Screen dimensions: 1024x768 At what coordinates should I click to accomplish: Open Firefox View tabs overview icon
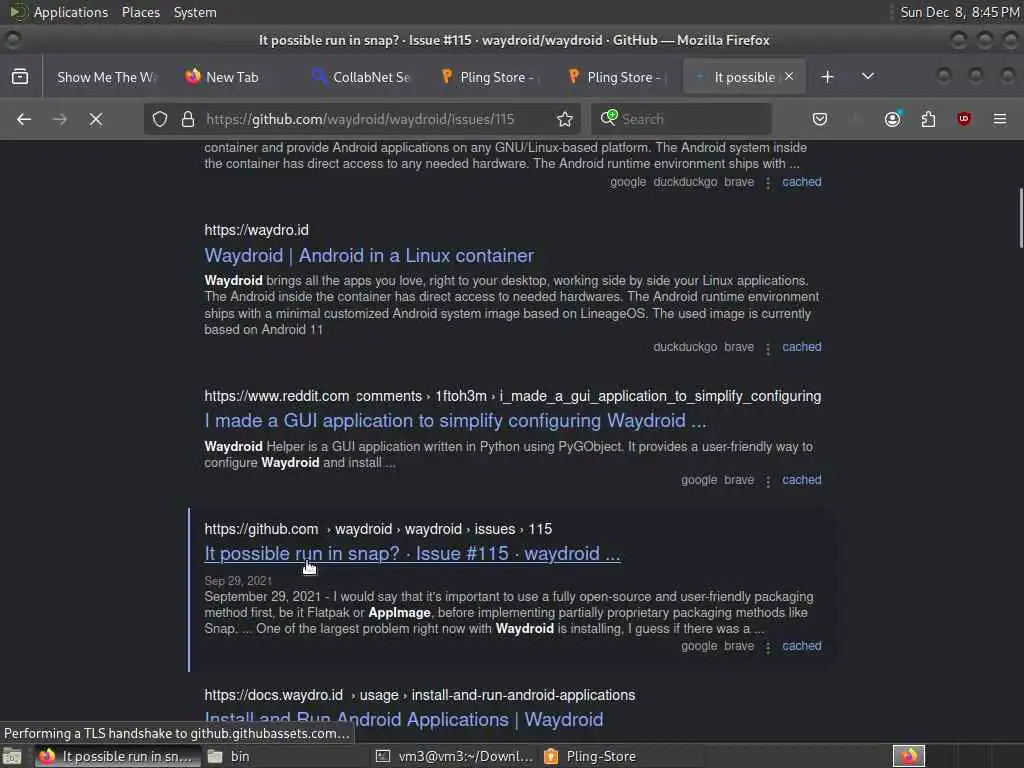(x=20, y=76)
